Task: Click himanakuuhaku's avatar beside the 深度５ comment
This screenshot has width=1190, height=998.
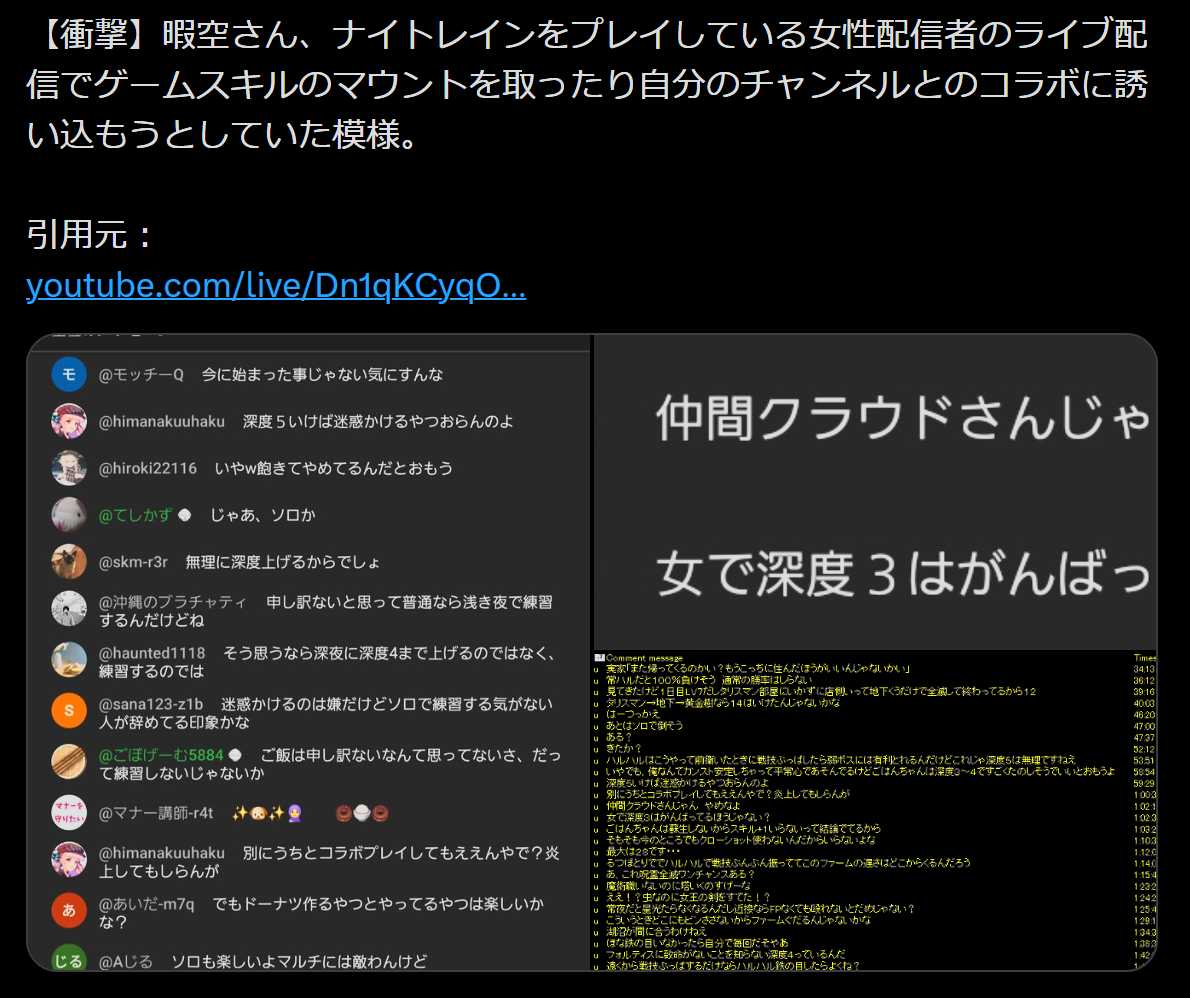Action: coord(69,421)
